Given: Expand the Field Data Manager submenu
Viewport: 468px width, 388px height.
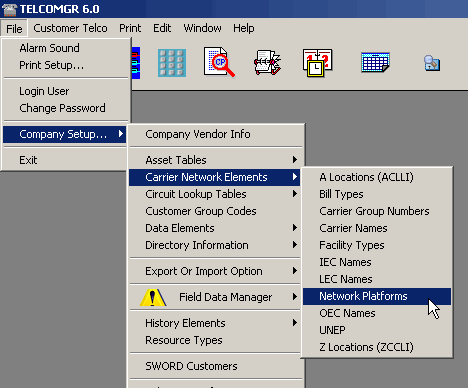Looking at the screenshot, I should click(x=215, y=297).
